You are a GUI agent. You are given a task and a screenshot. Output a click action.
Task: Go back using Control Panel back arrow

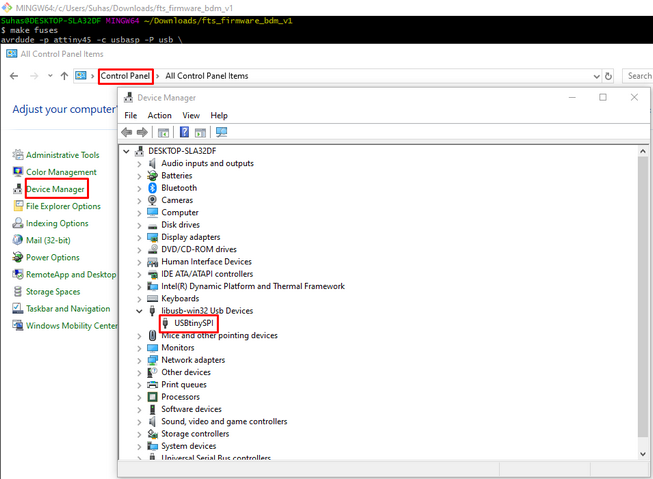pyautogui.click(x=14, y=76)
